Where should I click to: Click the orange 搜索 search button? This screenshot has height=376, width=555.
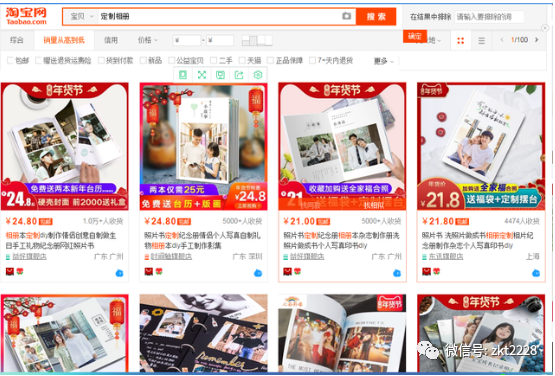coord(376,17)
